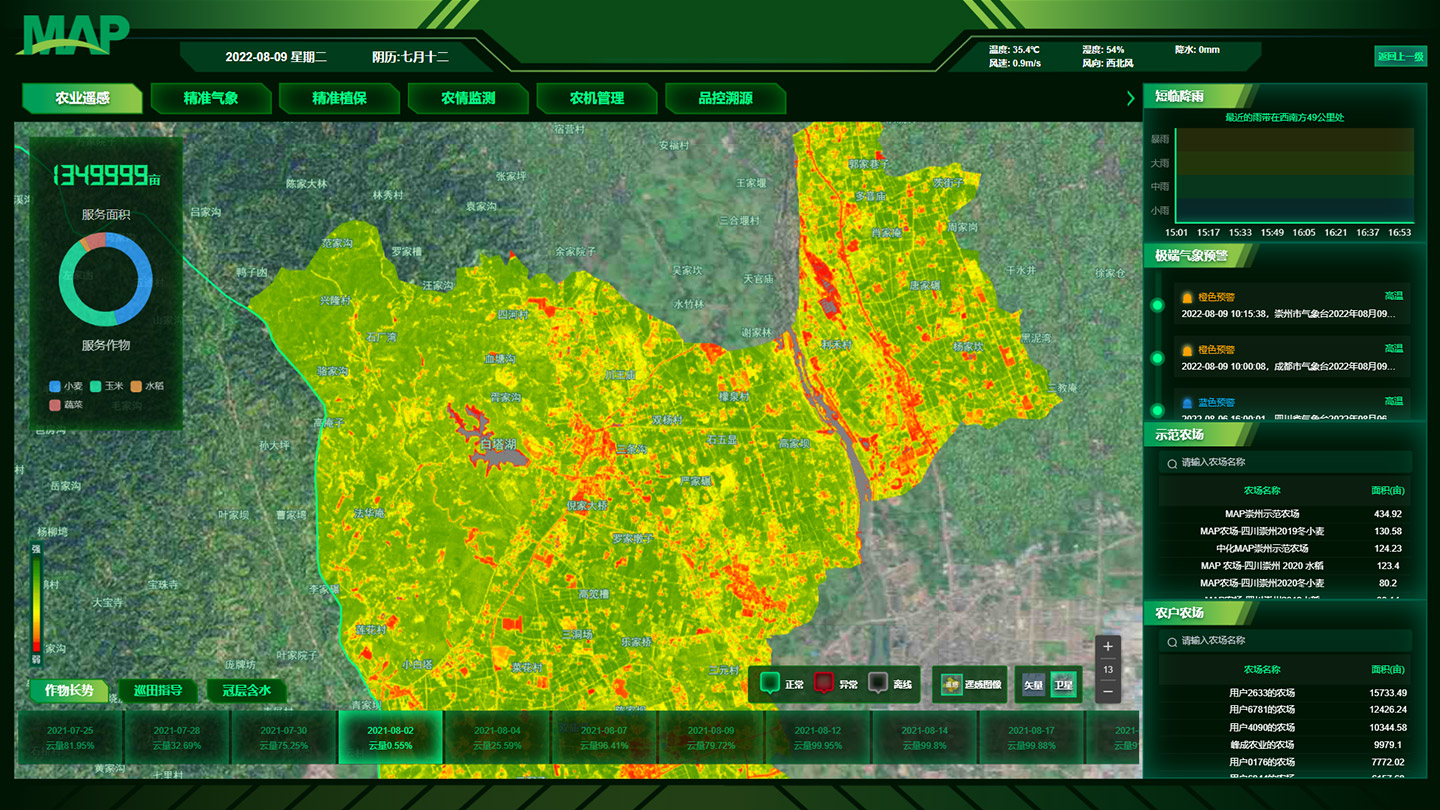Open the 品控溯源 tab
The width and height of the screenshot is (1440, 810).
click(x=725, y=98)
